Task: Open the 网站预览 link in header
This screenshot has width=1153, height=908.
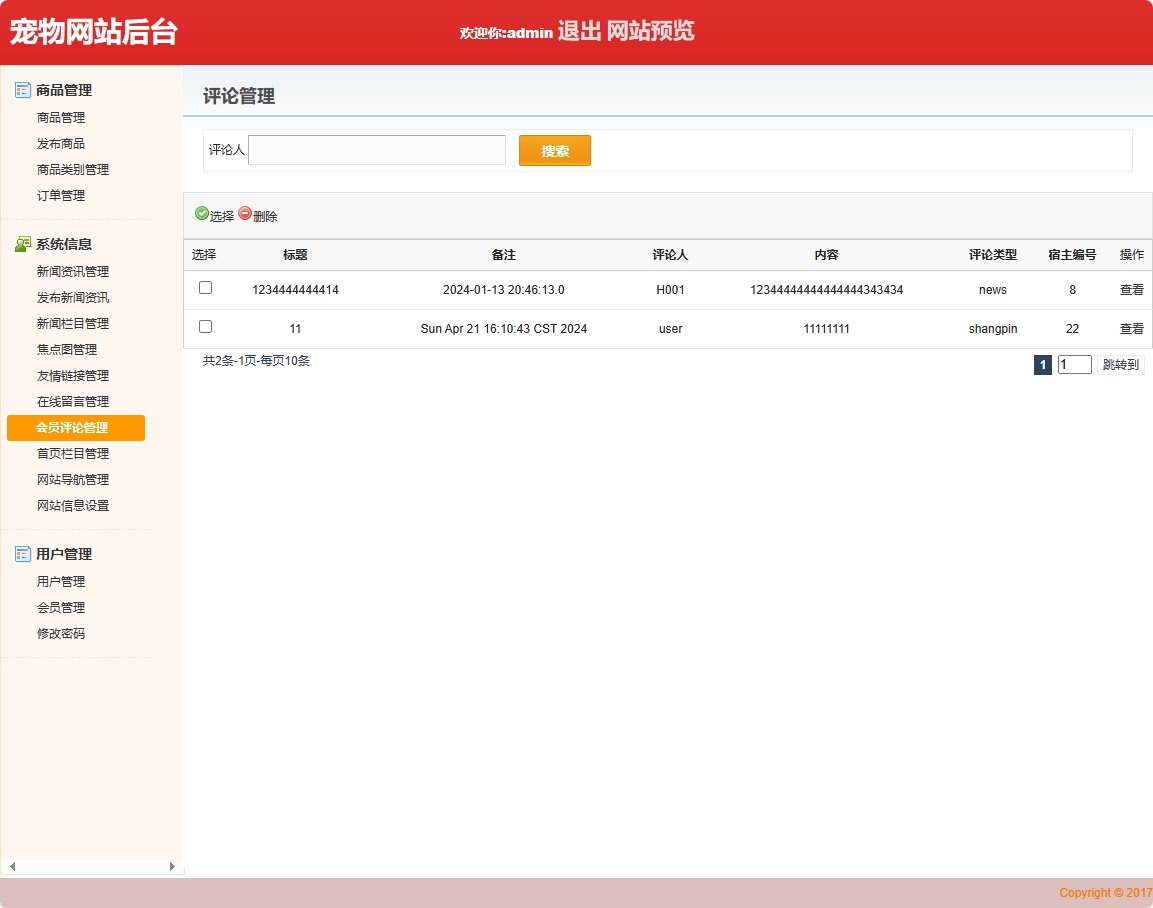Action: [x=650, y=31]
